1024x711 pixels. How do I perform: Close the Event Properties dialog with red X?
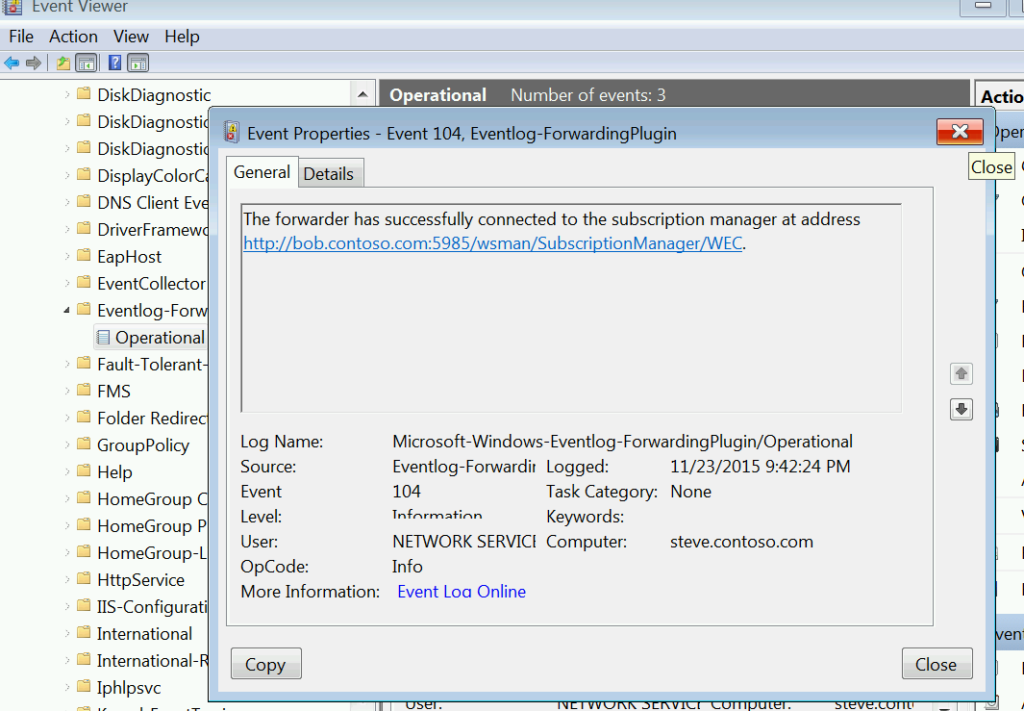pos(959,131)
